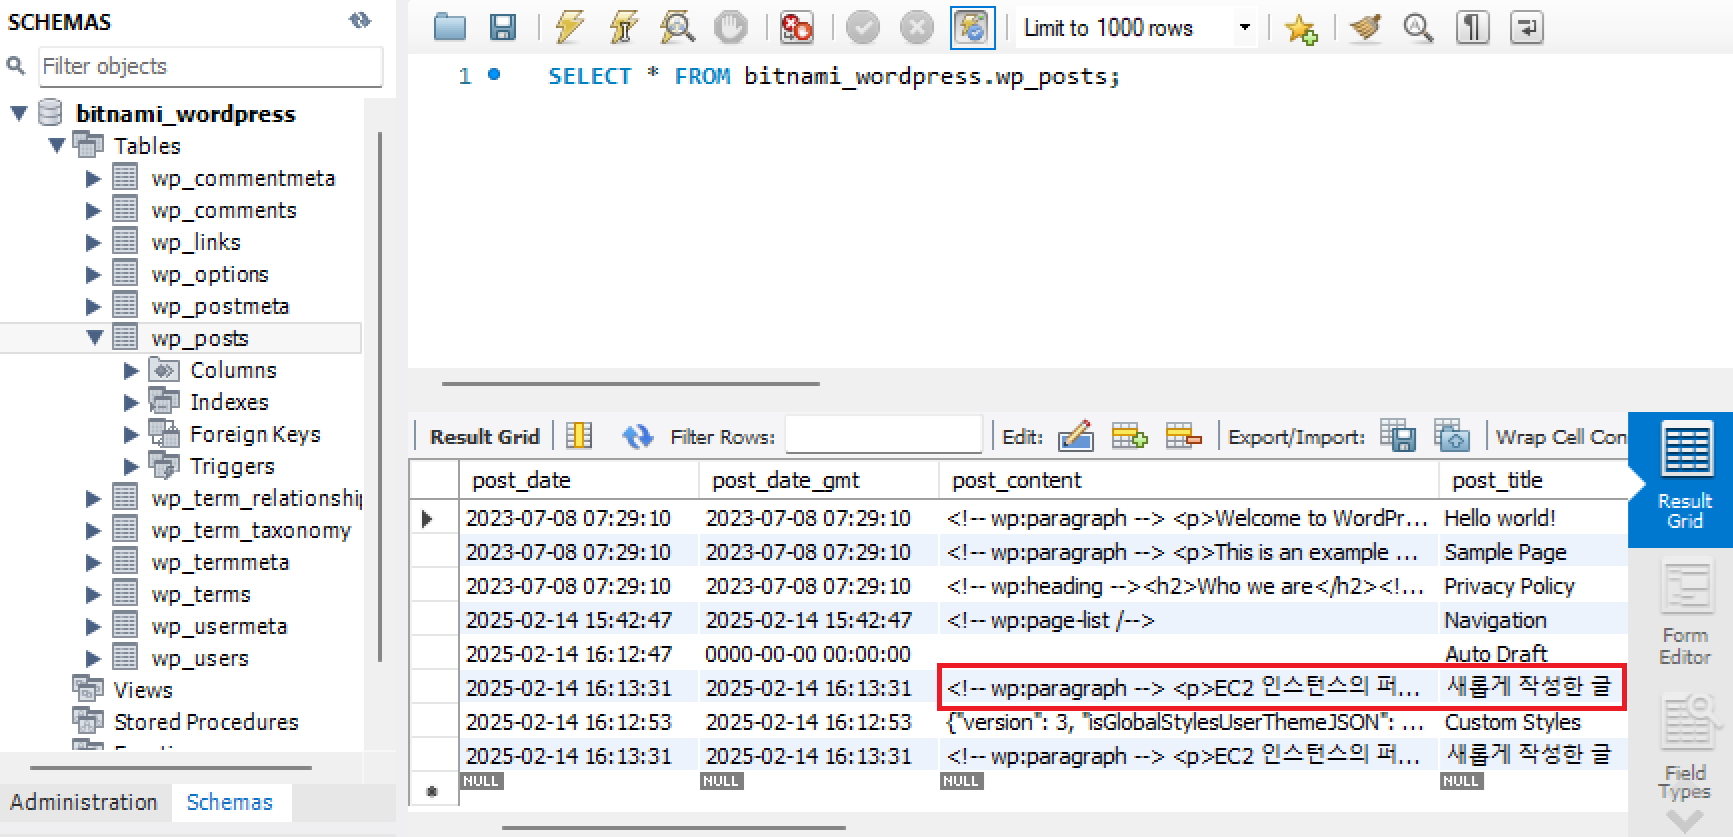This screenshot has width=1733, height=837.
Task: Focus the Filter objects field
Action: (211, 66)
